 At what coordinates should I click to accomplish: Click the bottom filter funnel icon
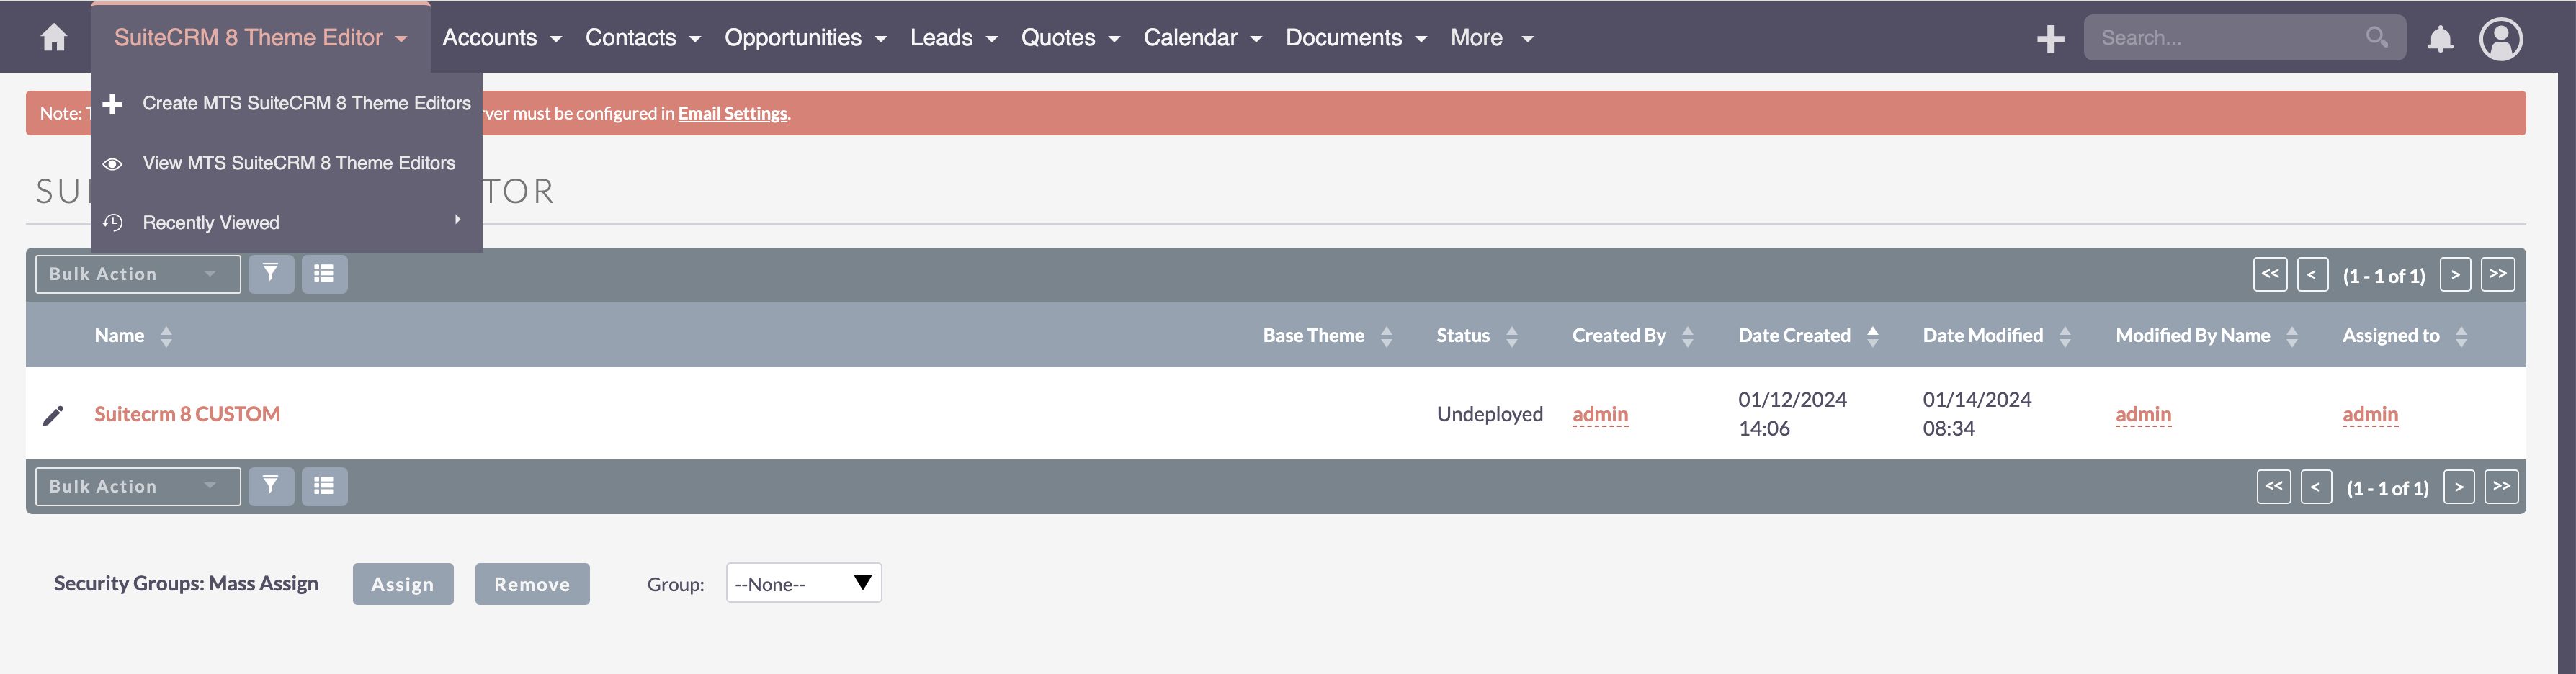pyautogui.click(x=271, y=486)
